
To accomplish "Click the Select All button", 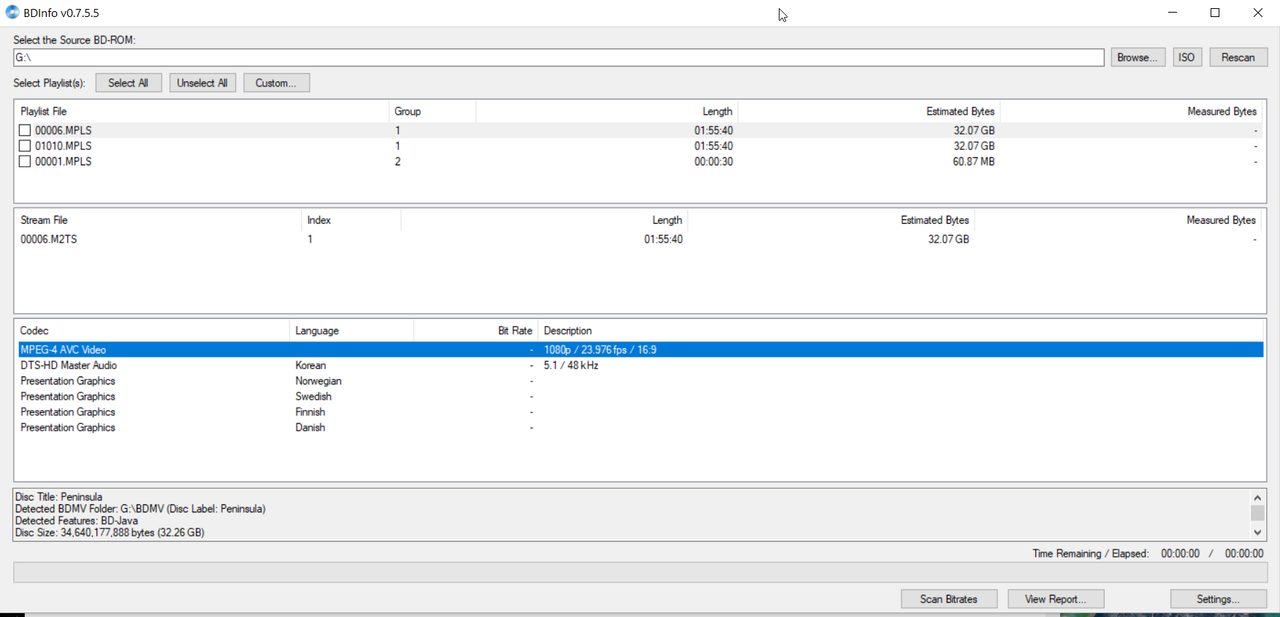I will (128, 83).
